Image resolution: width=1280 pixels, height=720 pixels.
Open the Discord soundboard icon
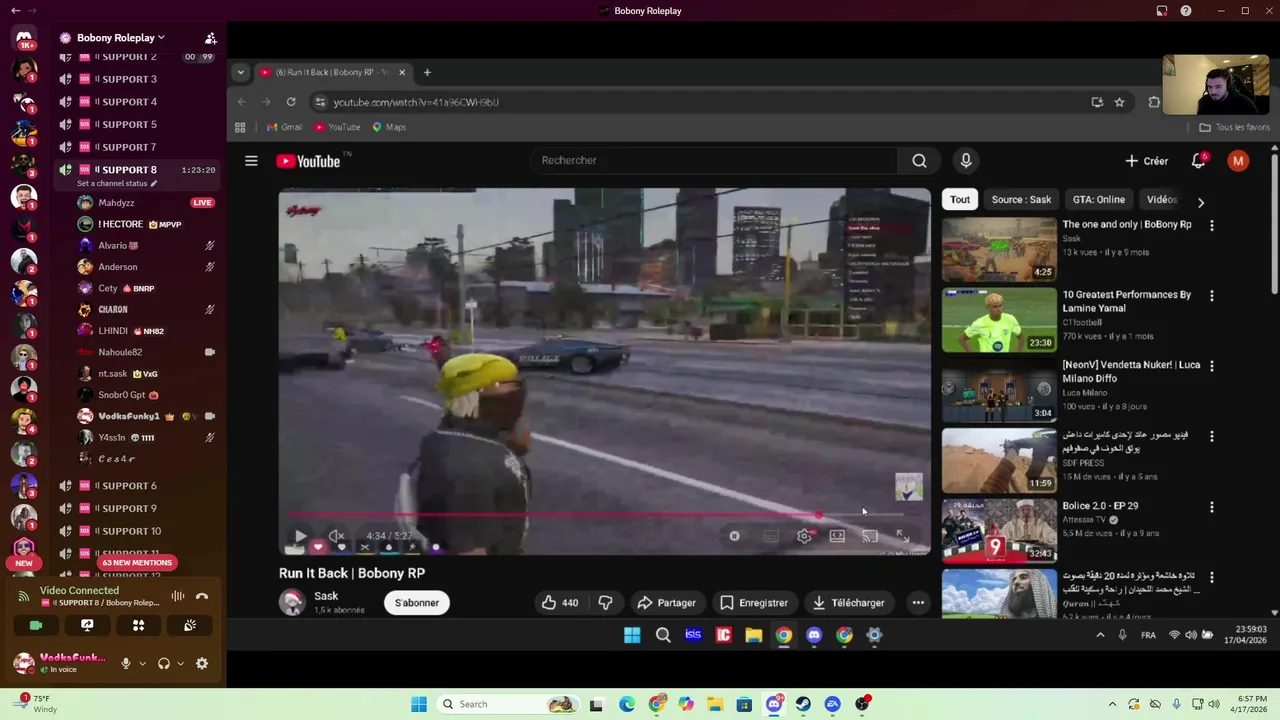pyautogui.click(x=189, y=625)
